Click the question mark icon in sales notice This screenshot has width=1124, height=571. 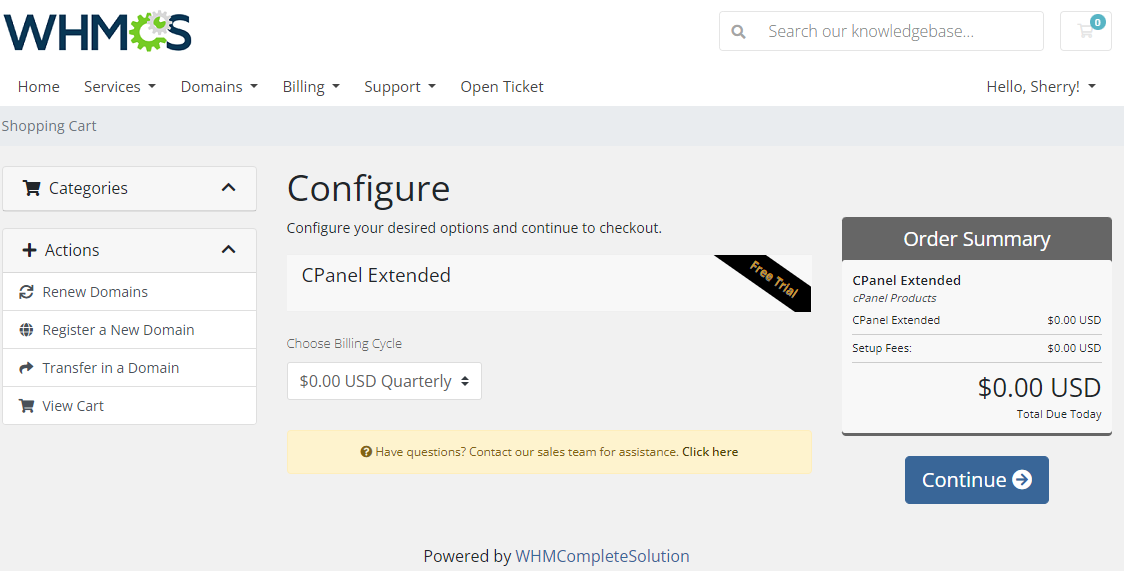coord(366,452)
